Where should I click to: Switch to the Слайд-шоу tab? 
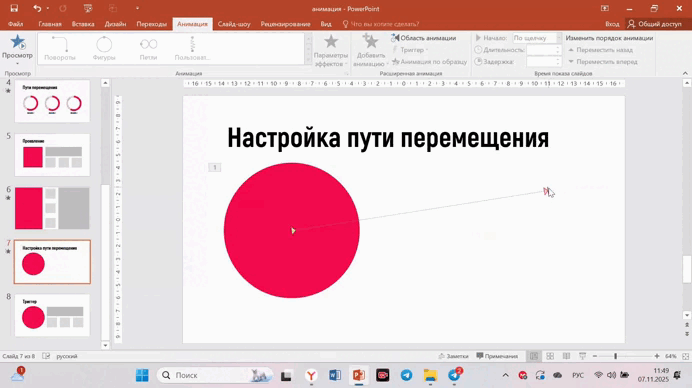click(234, 24)
